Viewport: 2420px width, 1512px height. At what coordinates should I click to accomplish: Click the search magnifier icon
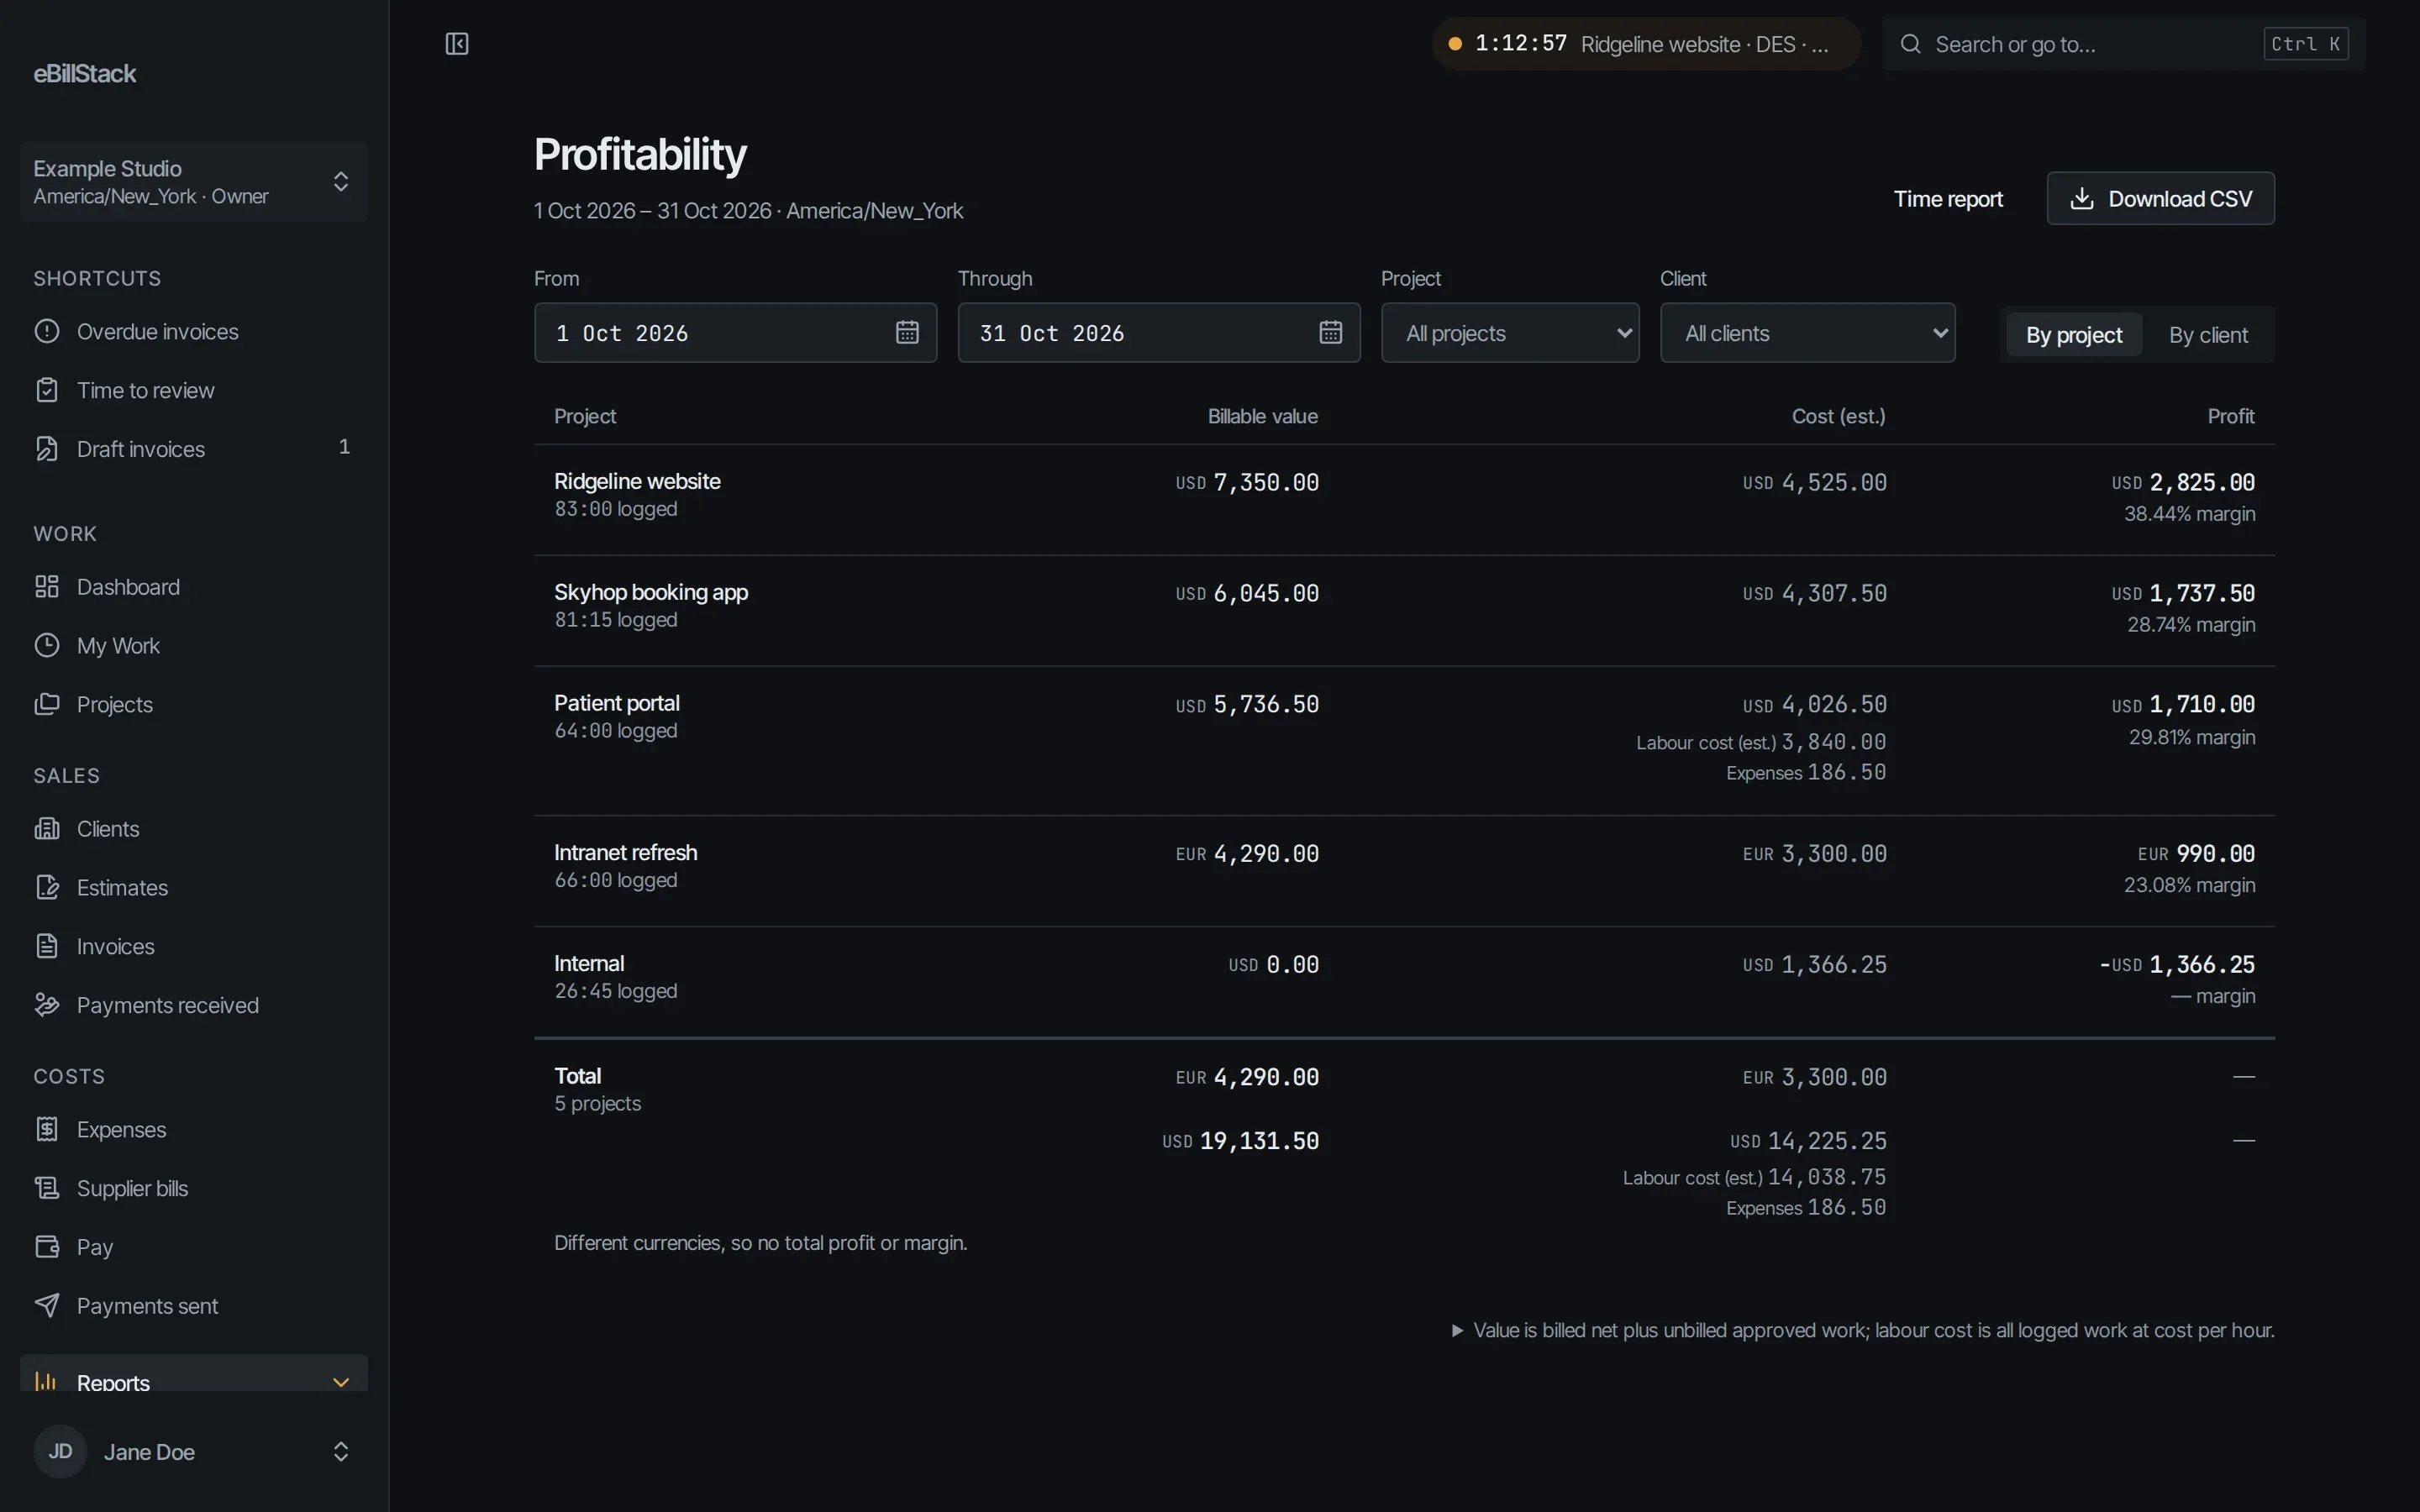(x=1910, y=44)
